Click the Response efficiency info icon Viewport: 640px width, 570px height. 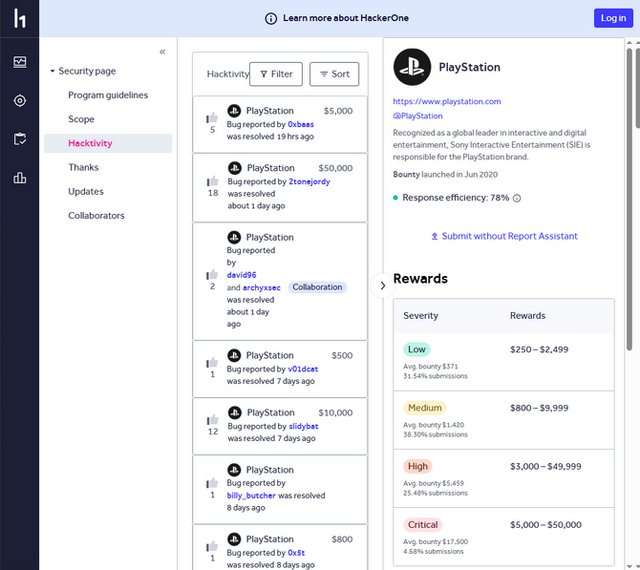tap(517, 198)
